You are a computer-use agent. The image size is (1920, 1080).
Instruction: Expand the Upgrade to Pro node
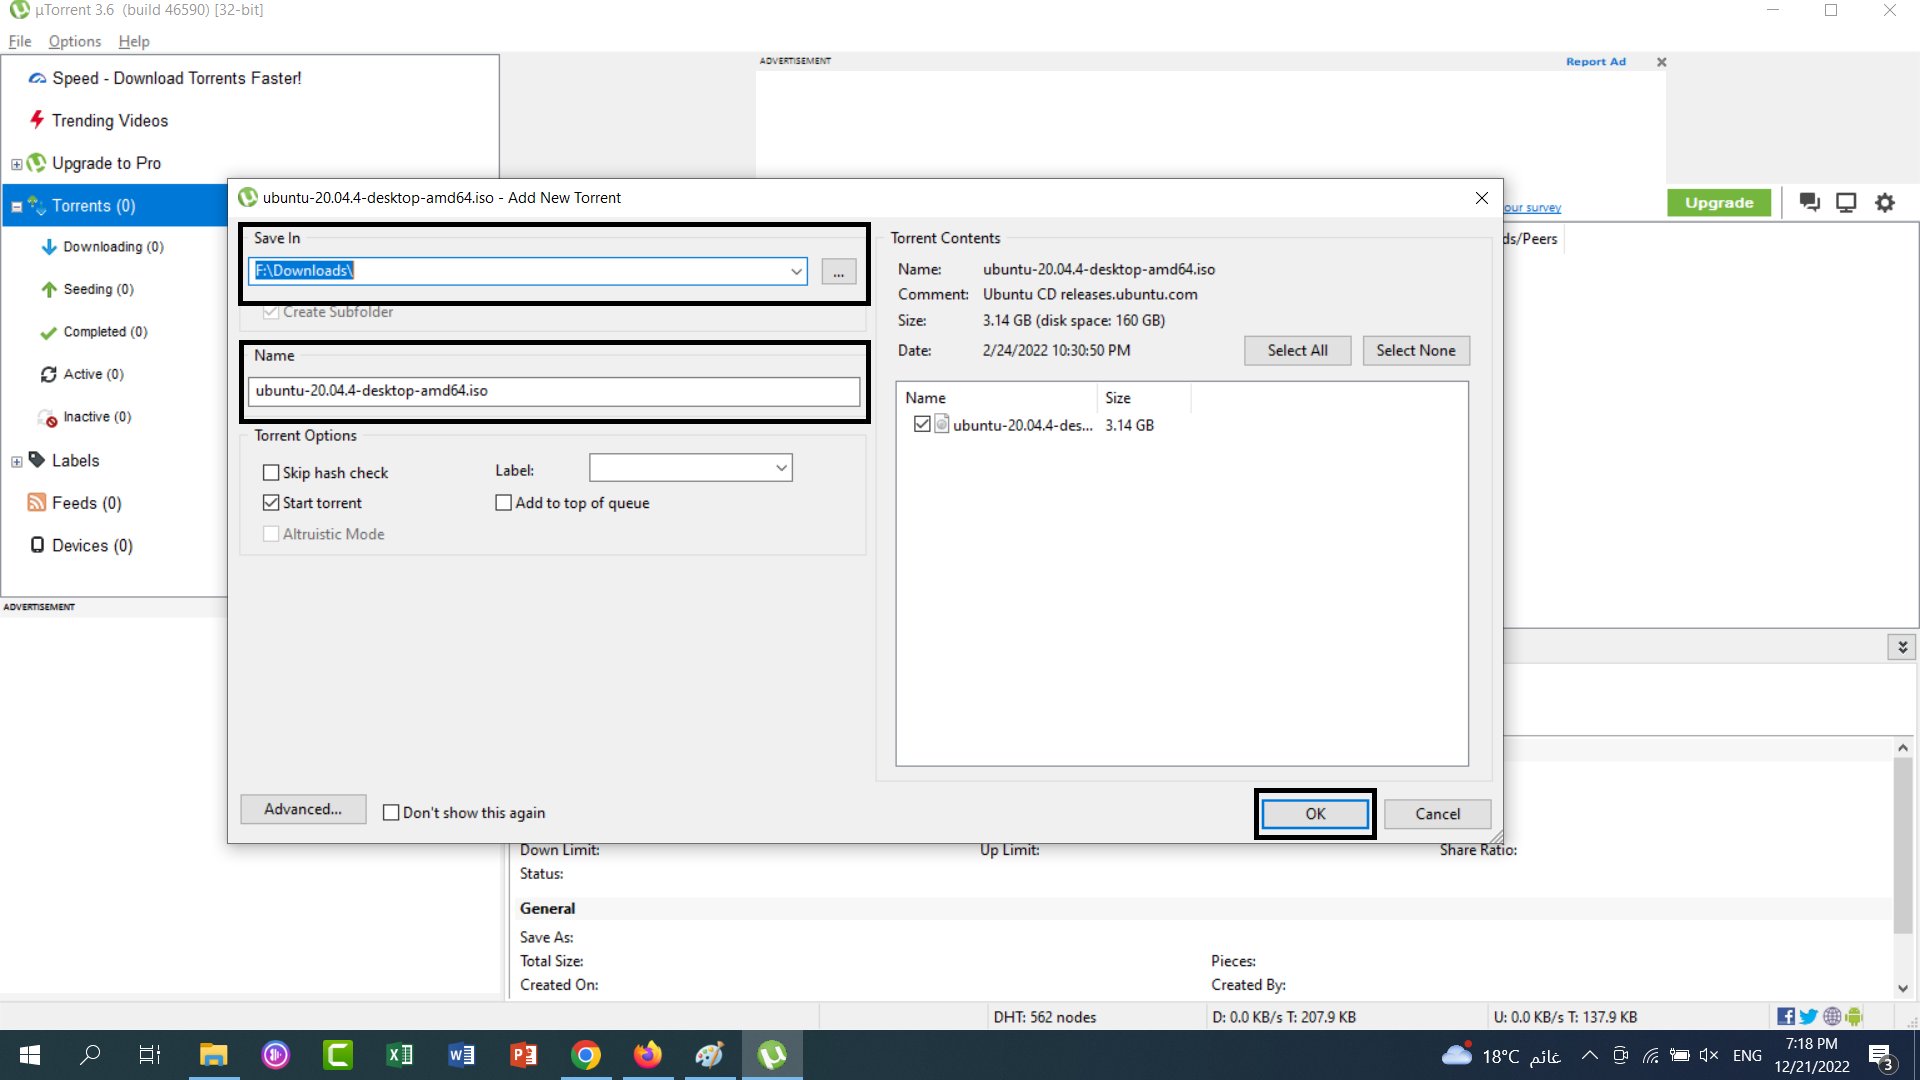point(16,164)
